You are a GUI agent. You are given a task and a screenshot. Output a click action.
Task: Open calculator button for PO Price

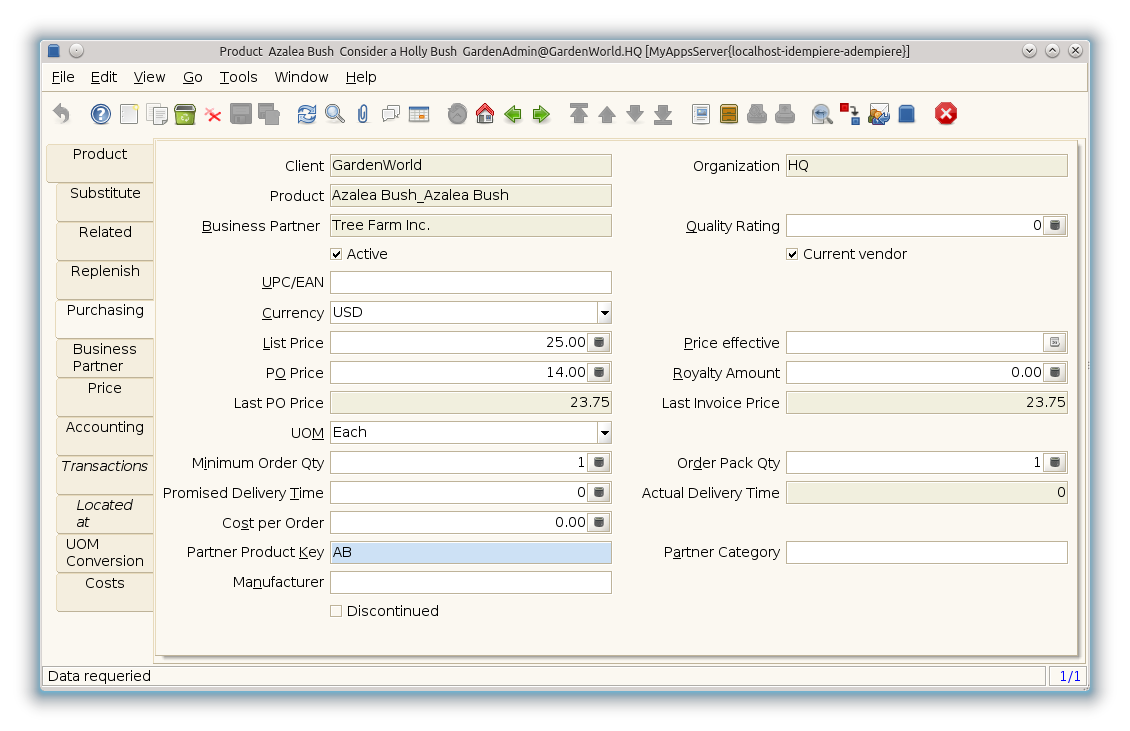(x=598, y=373)
